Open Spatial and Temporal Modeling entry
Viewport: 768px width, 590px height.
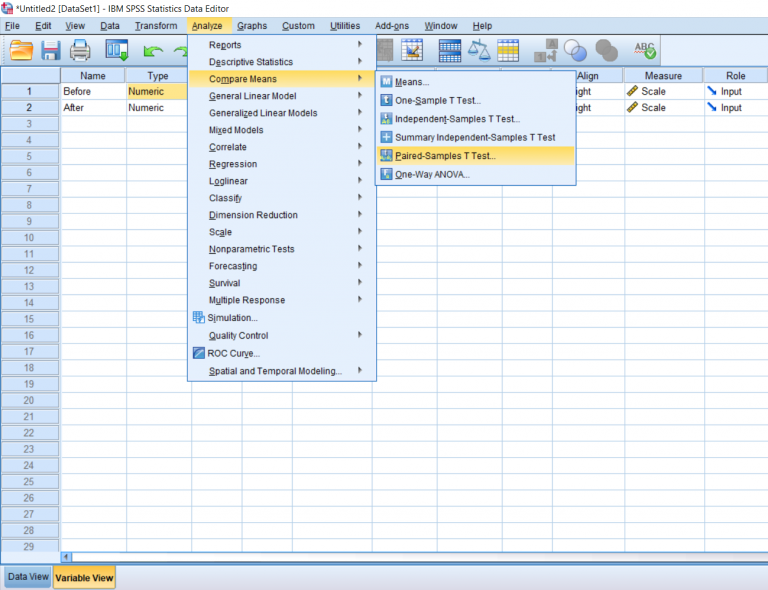[x=282, y=371]
